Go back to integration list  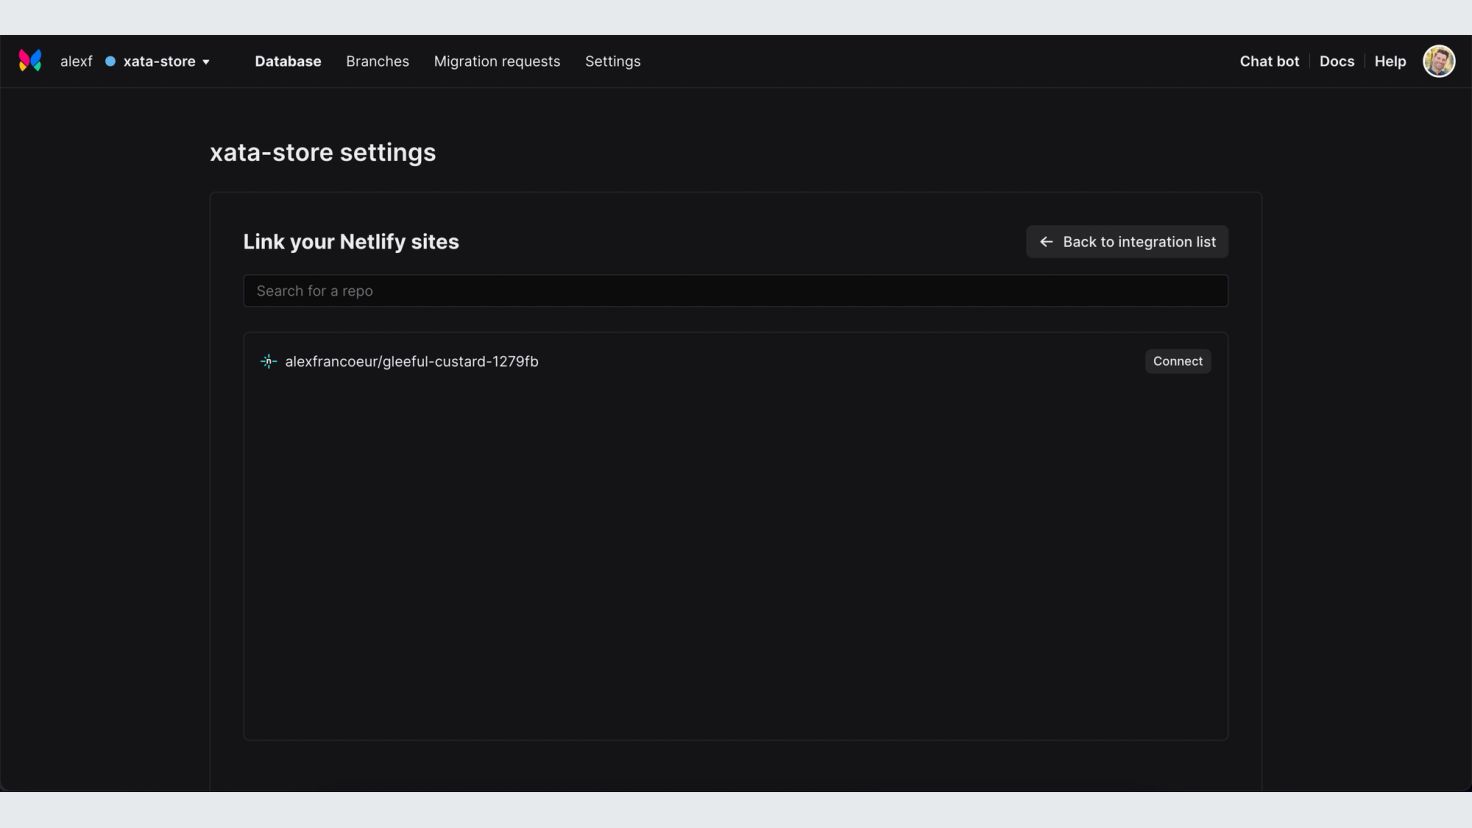[1127, 242]
